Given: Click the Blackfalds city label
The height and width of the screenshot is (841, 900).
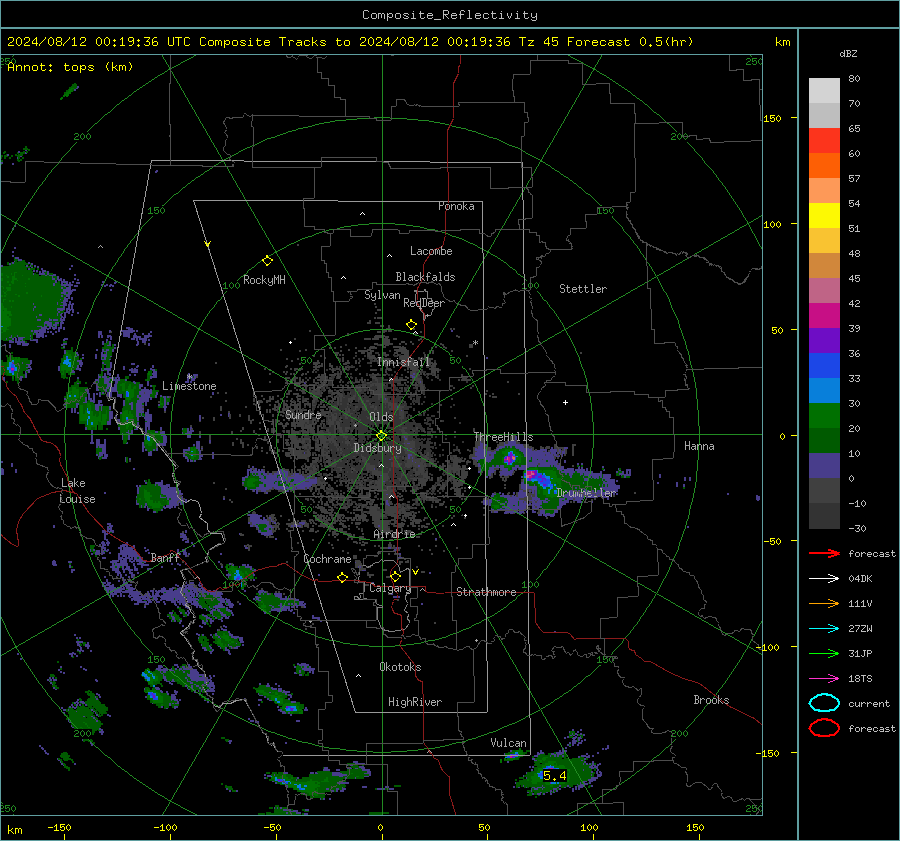Looking at the screenshot, I should coord(425,277).
